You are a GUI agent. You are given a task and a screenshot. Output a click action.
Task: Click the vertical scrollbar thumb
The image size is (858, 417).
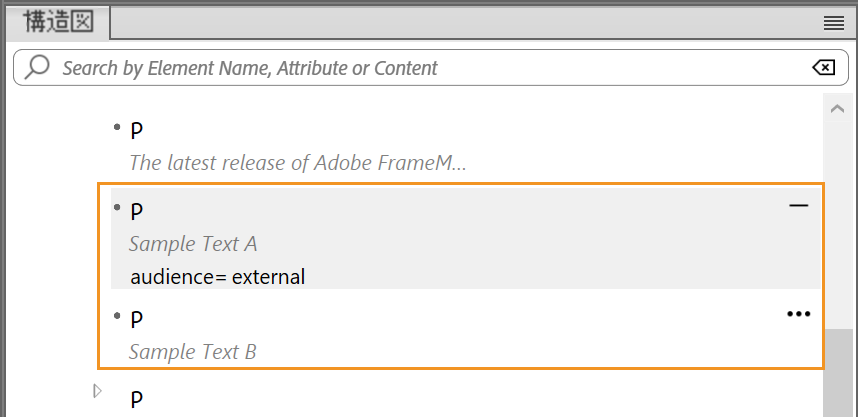pyautogui.click(x=837, y=372)
